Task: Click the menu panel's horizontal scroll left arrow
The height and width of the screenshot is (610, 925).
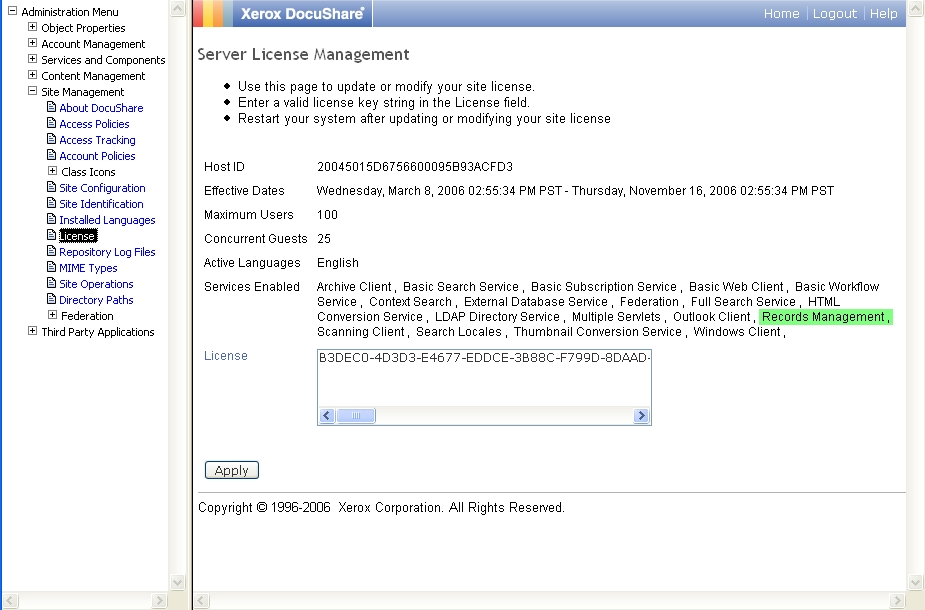Action: [10, 601]
